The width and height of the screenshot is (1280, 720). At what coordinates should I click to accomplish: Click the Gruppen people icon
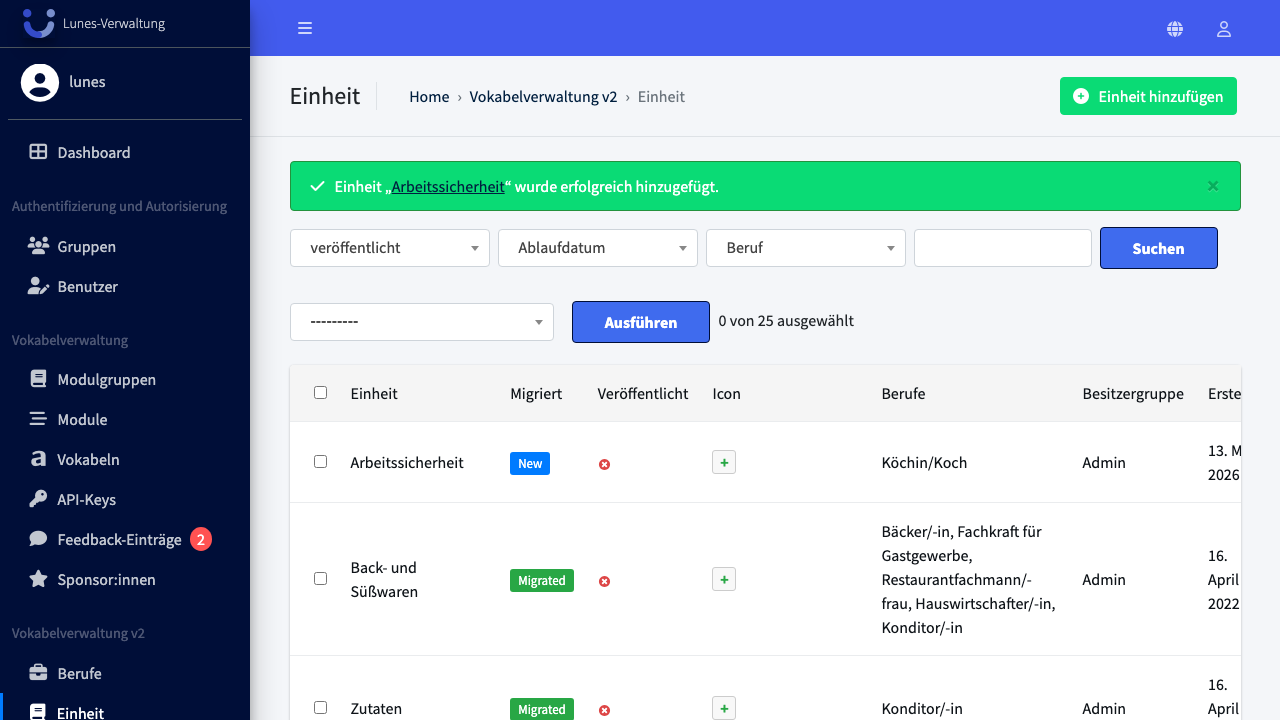(38, 246)
